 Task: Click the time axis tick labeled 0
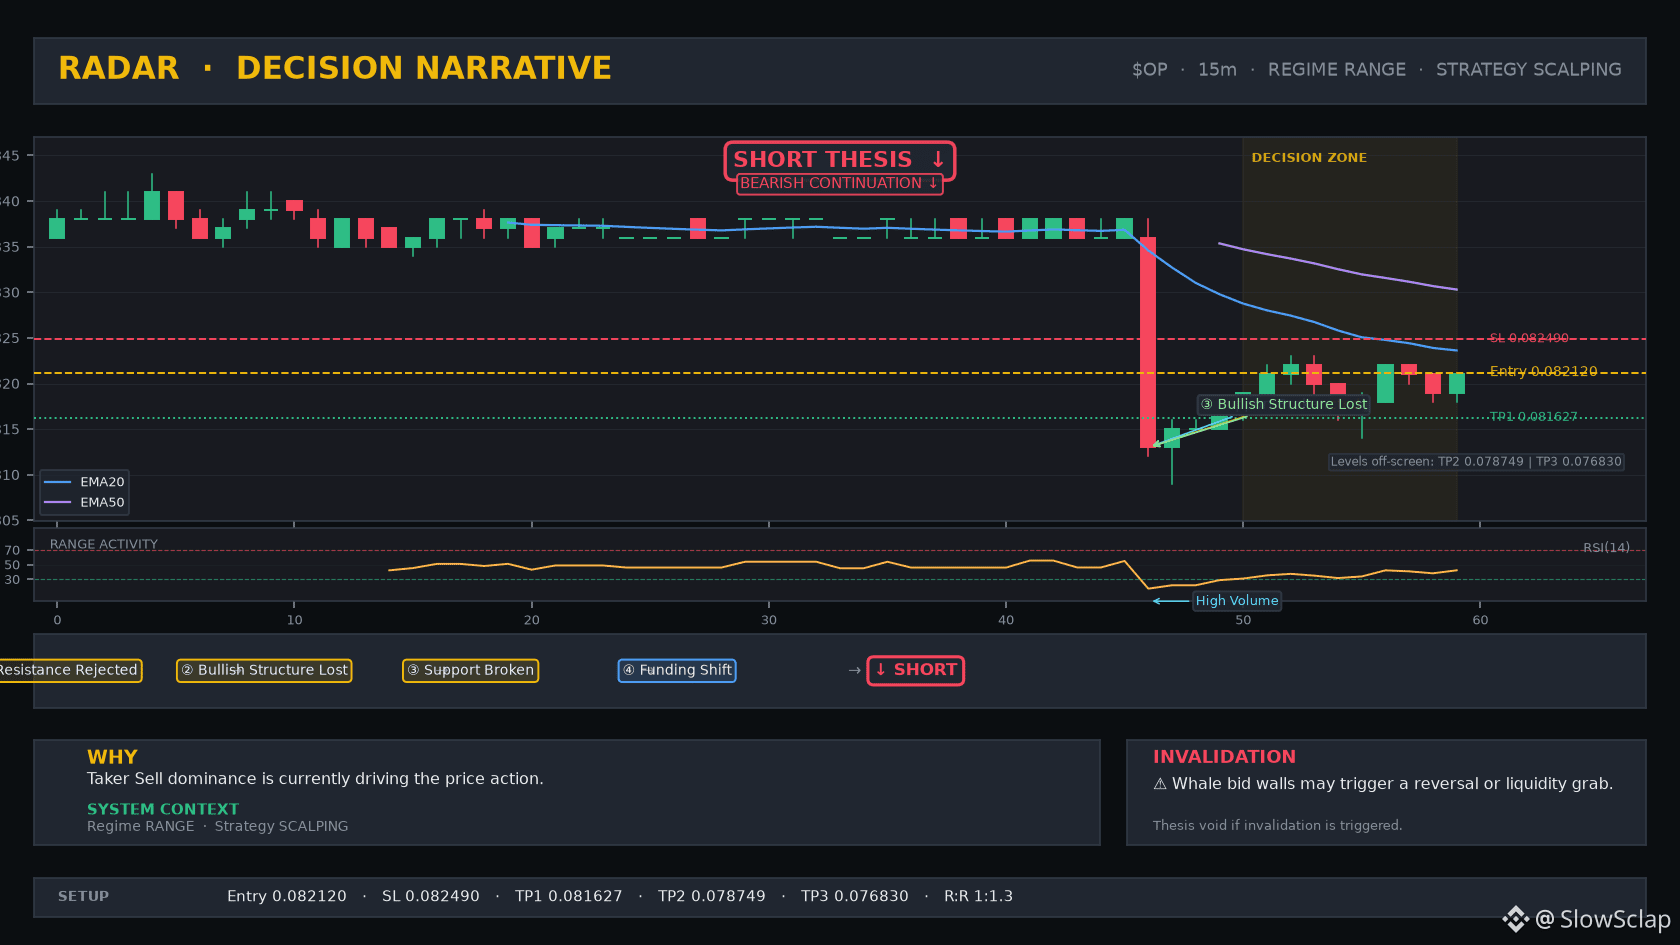pyautogui.click(x=57, y=620)
